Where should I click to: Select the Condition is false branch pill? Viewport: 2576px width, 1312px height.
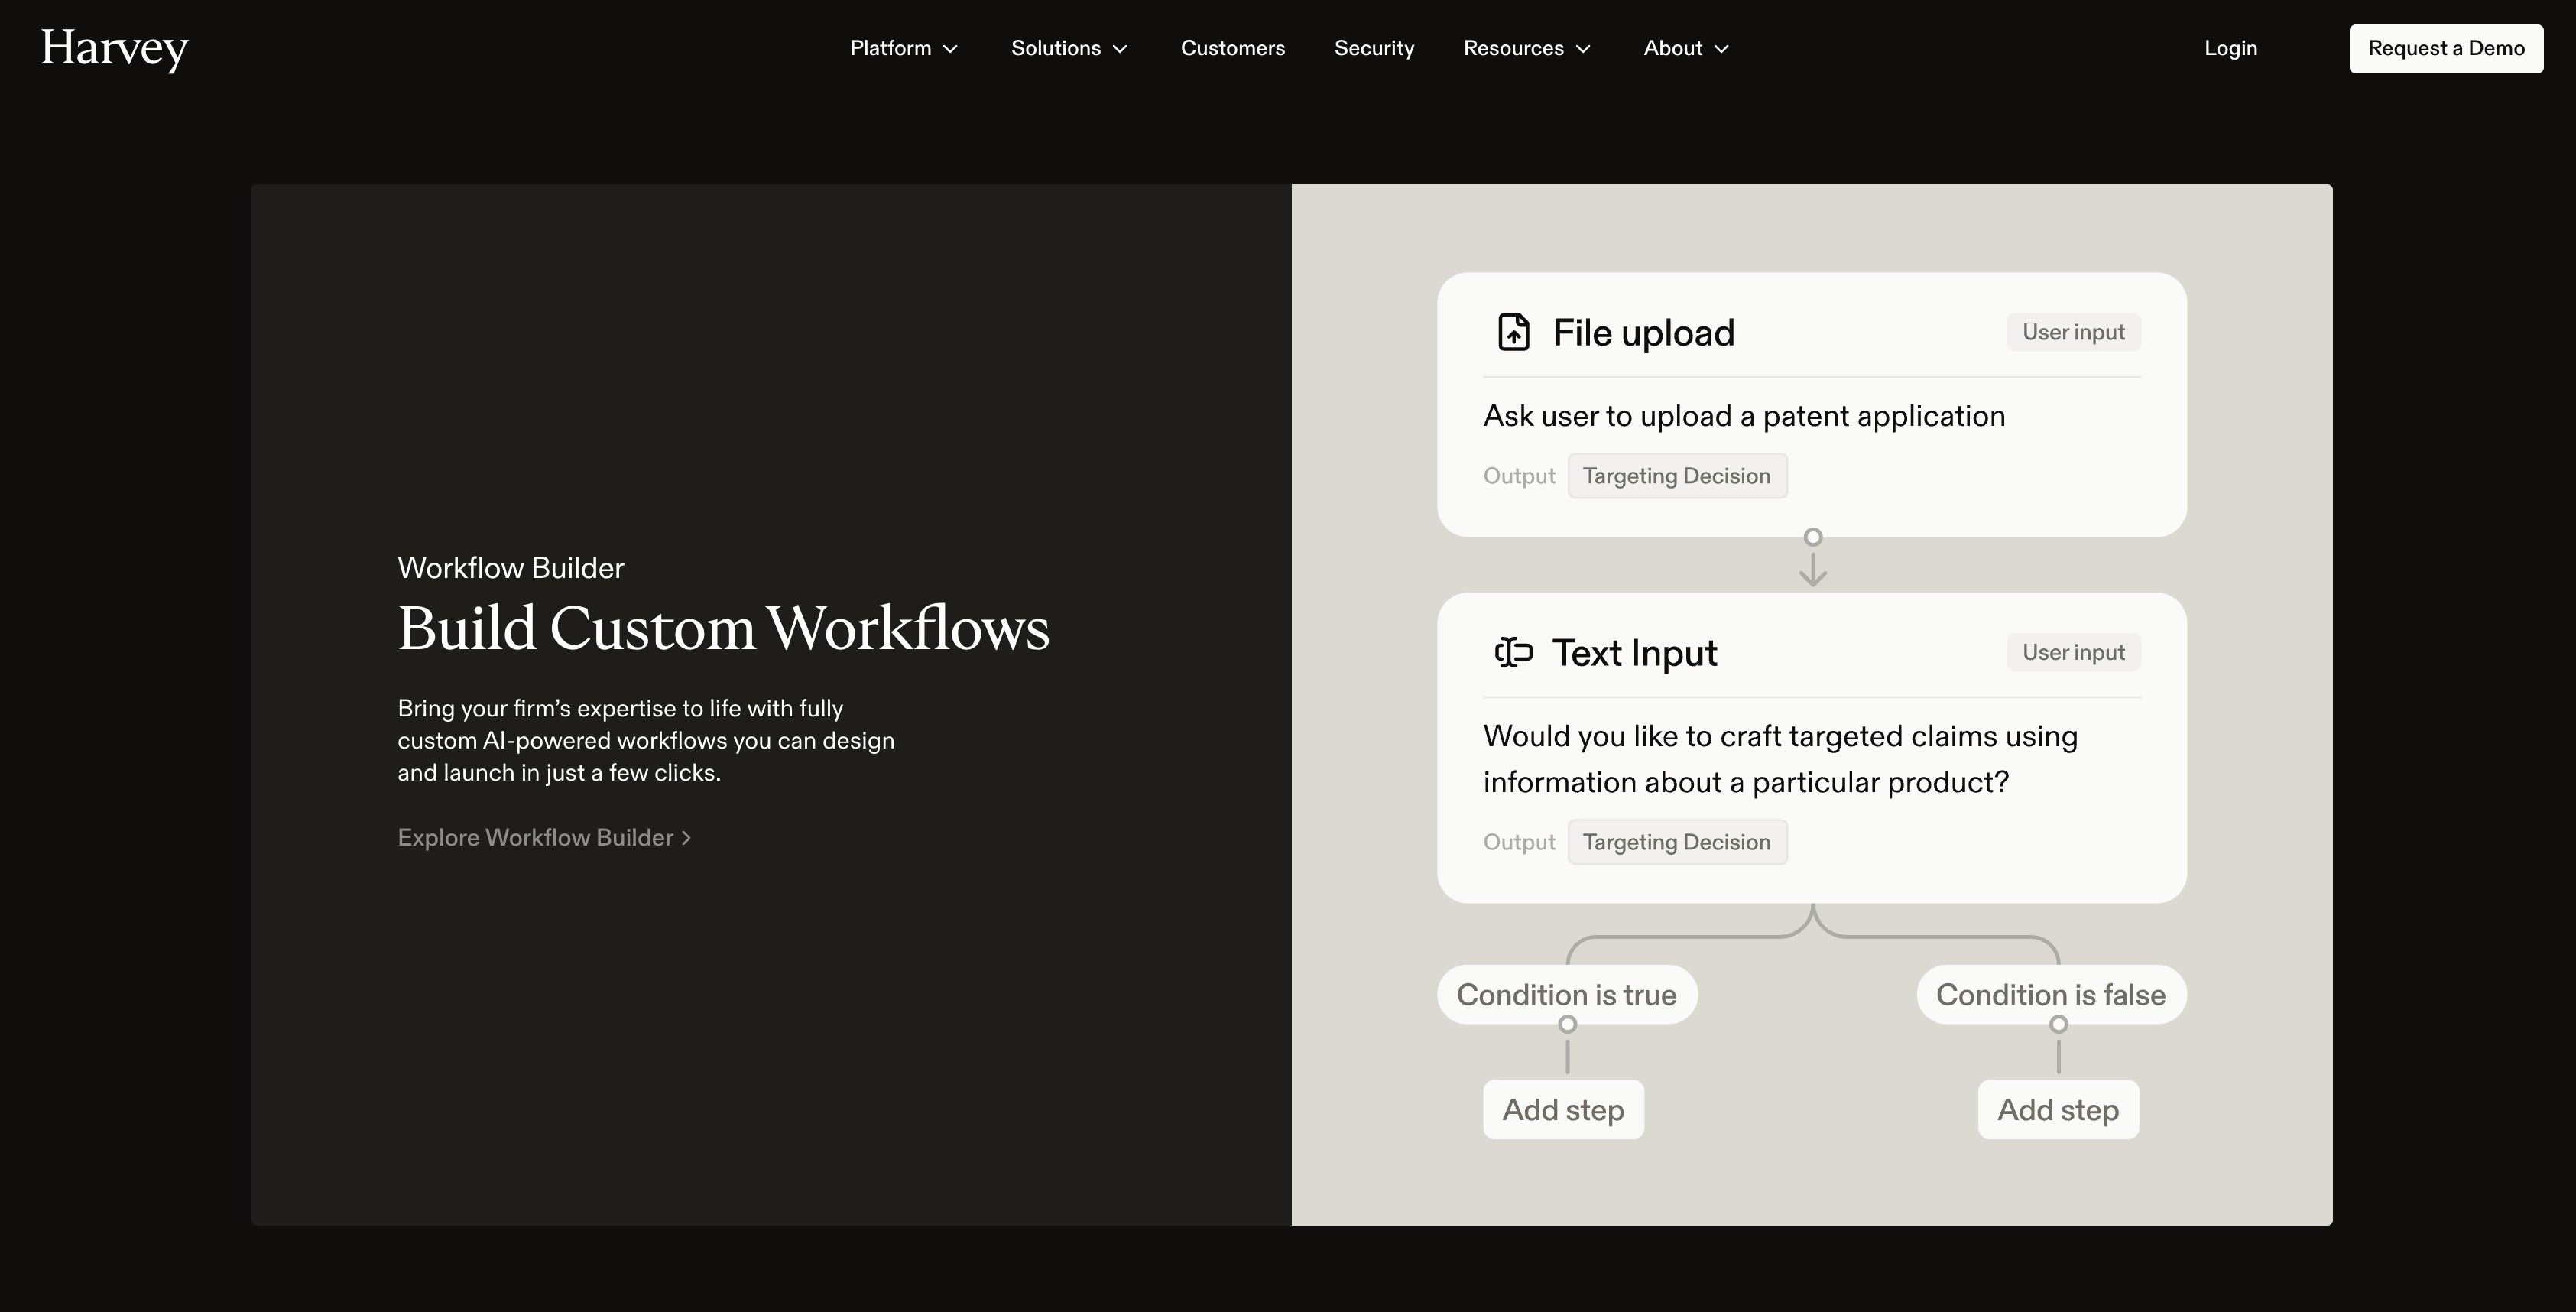point(2050,994)
